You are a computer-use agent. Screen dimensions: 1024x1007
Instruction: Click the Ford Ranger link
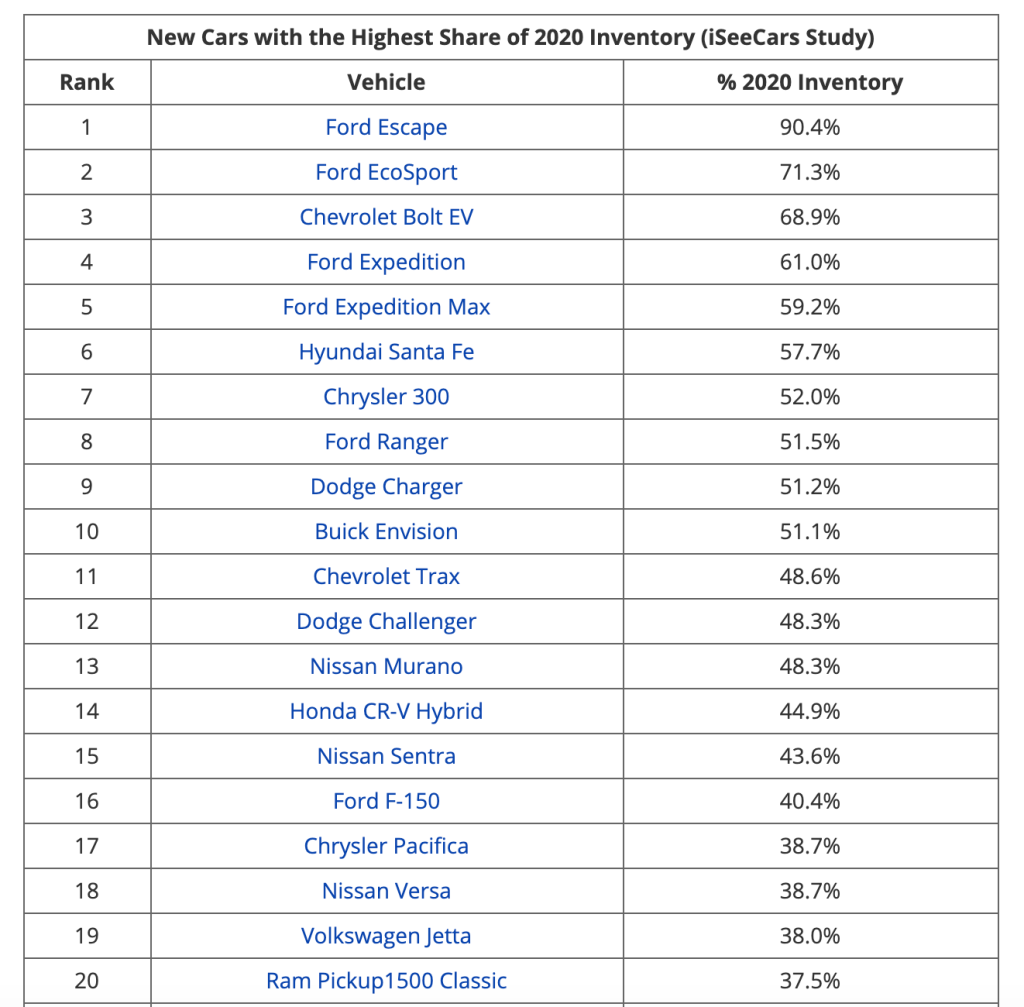[386, 442]
